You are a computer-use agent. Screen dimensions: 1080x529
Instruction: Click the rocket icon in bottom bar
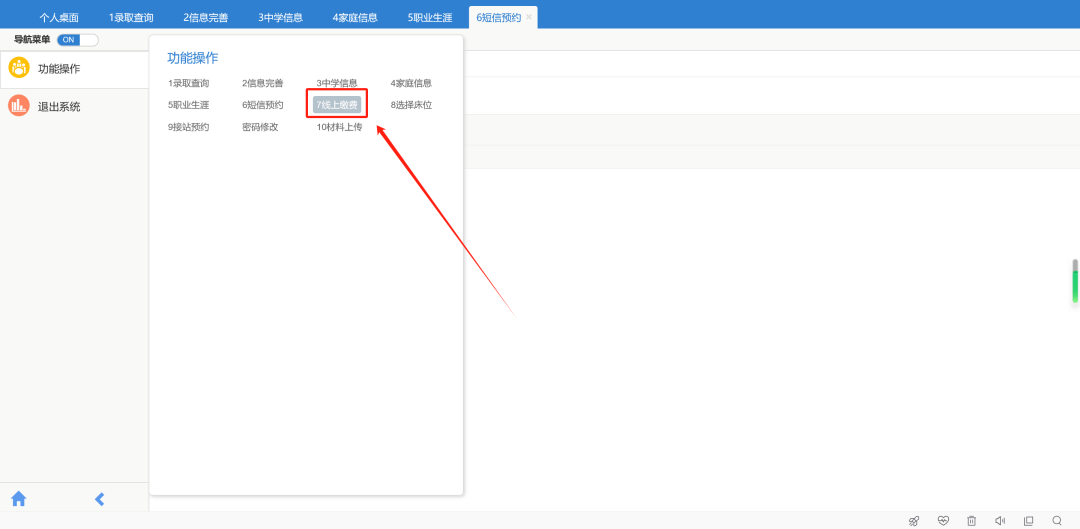tap(914, 521)
